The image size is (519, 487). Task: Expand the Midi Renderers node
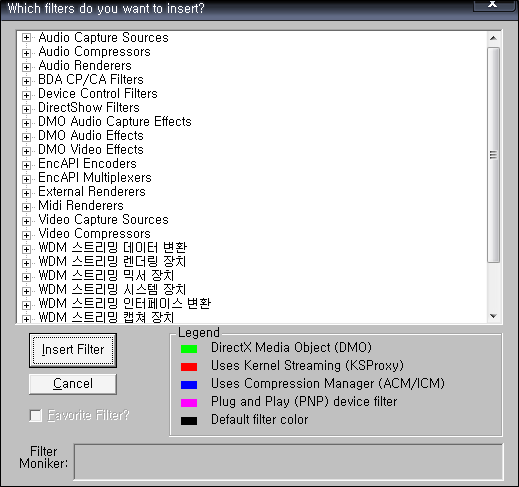[26, 207]
